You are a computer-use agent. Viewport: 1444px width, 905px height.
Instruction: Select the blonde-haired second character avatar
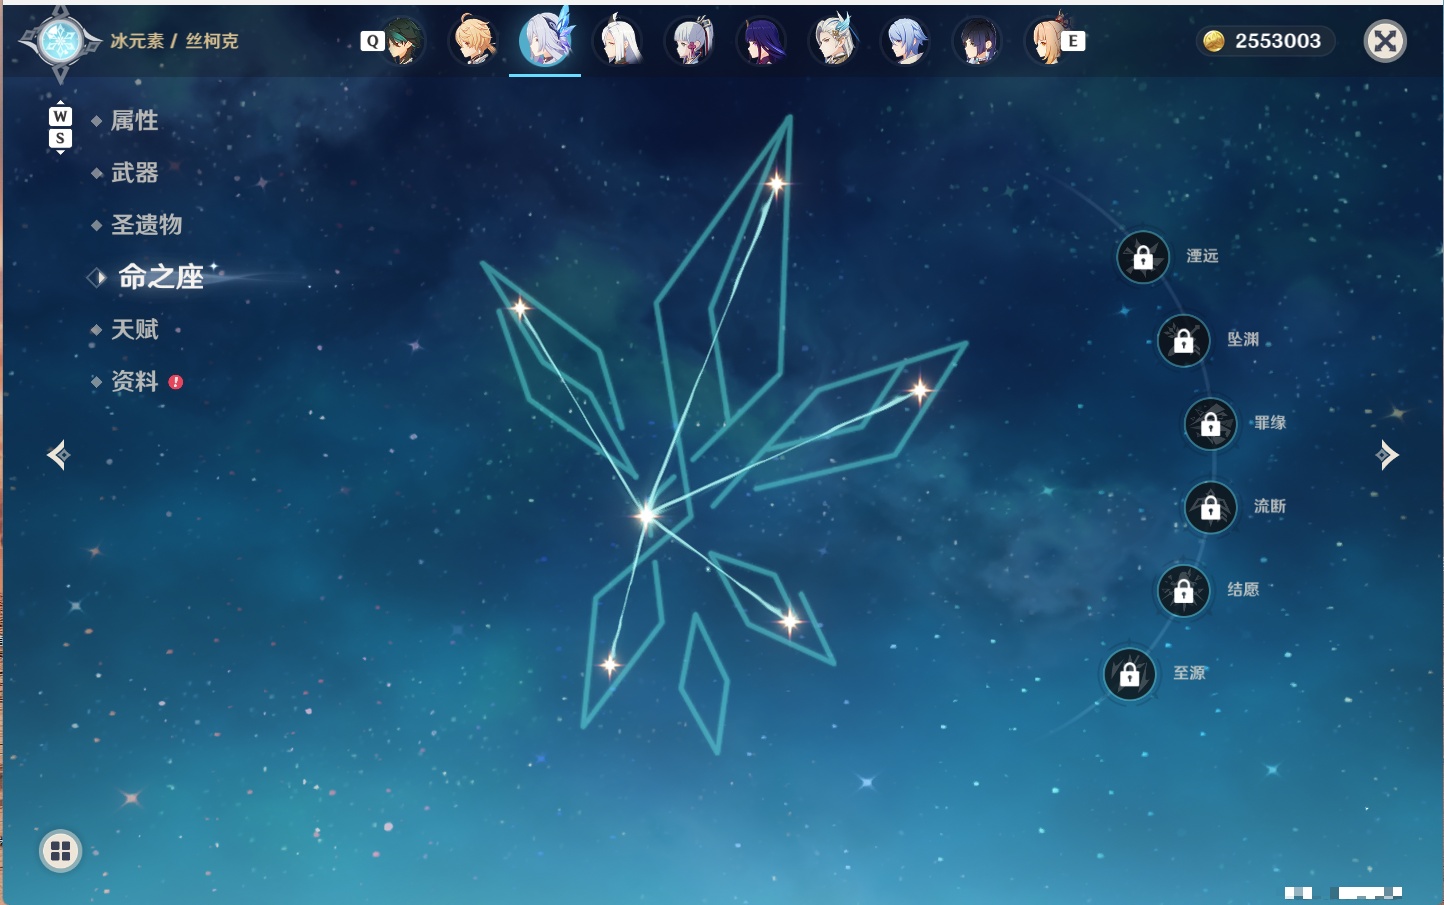(474, 41)
